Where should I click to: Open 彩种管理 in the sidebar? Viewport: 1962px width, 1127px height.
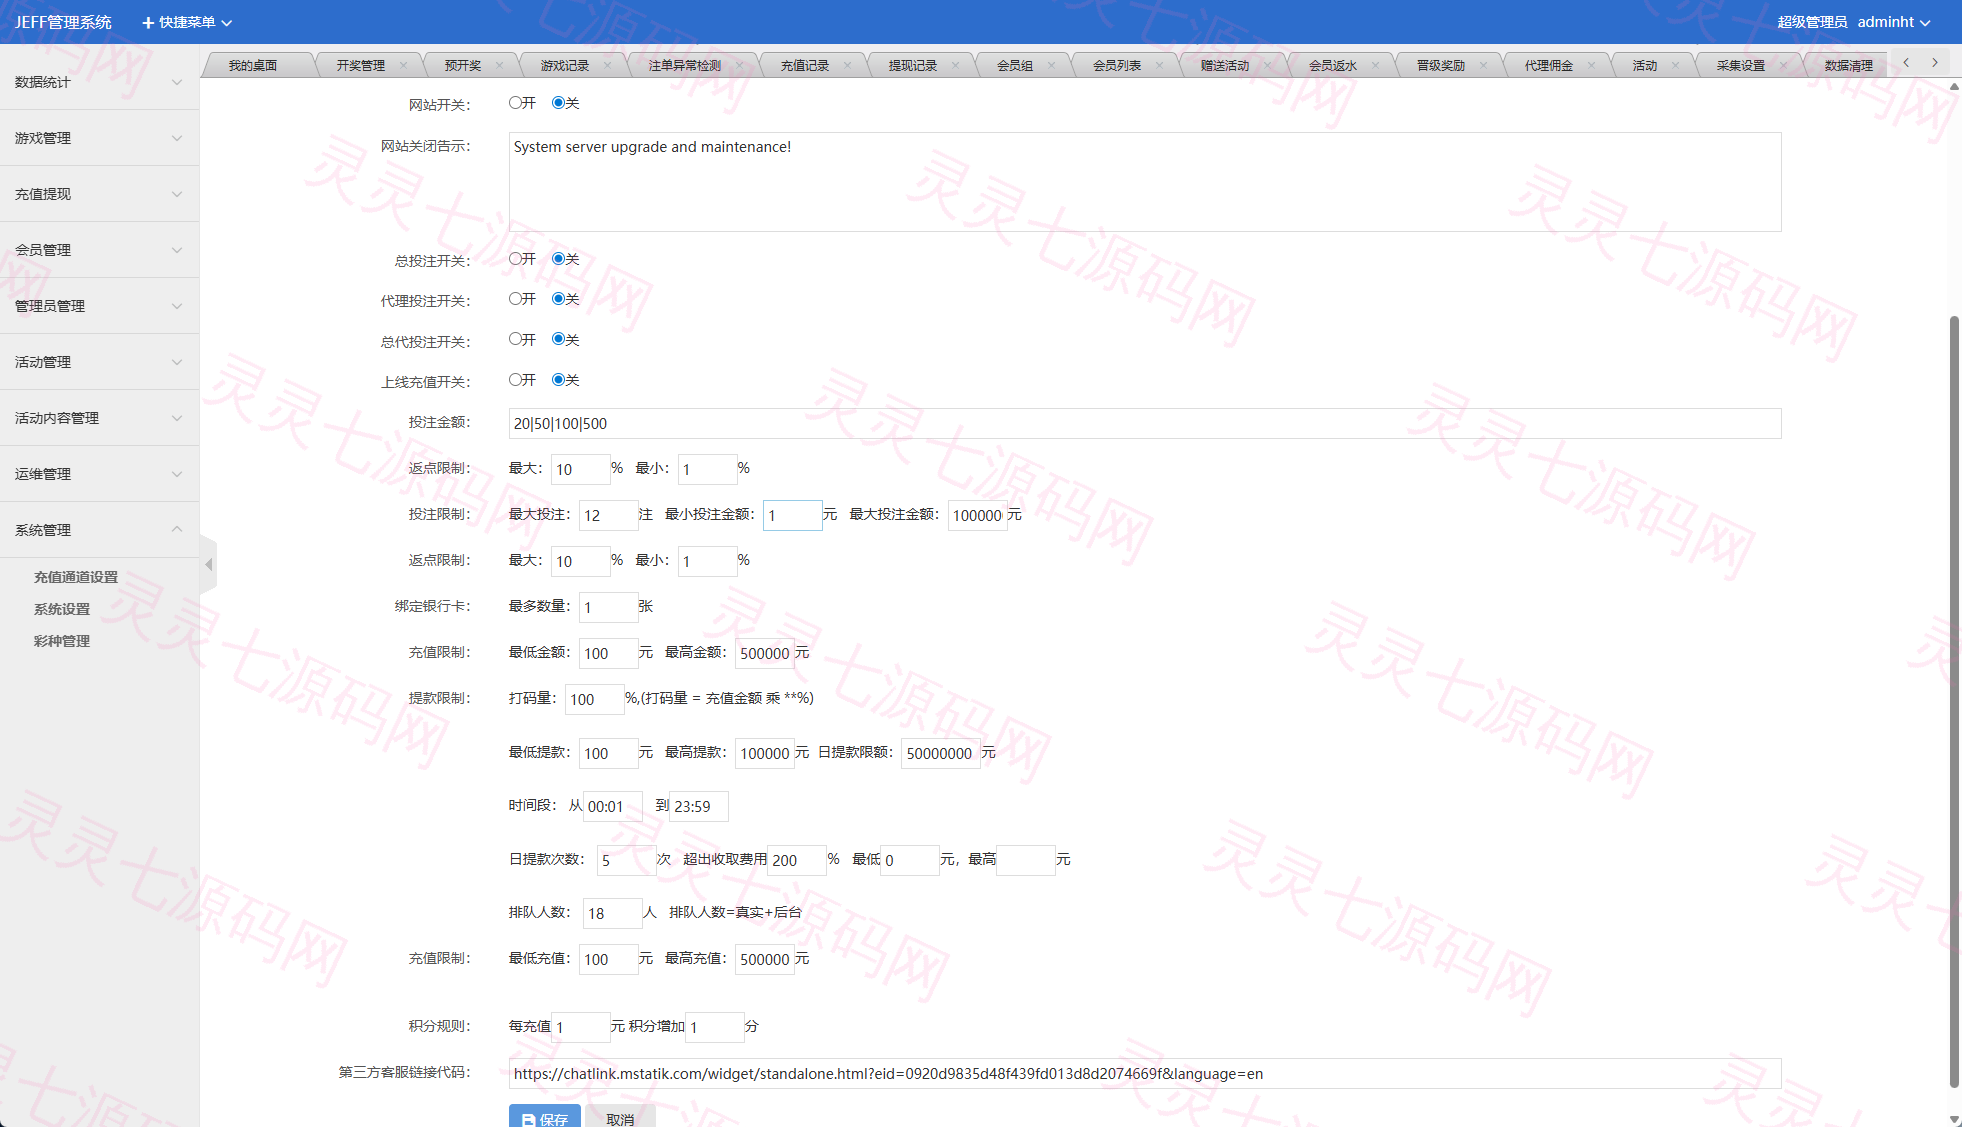62,641
